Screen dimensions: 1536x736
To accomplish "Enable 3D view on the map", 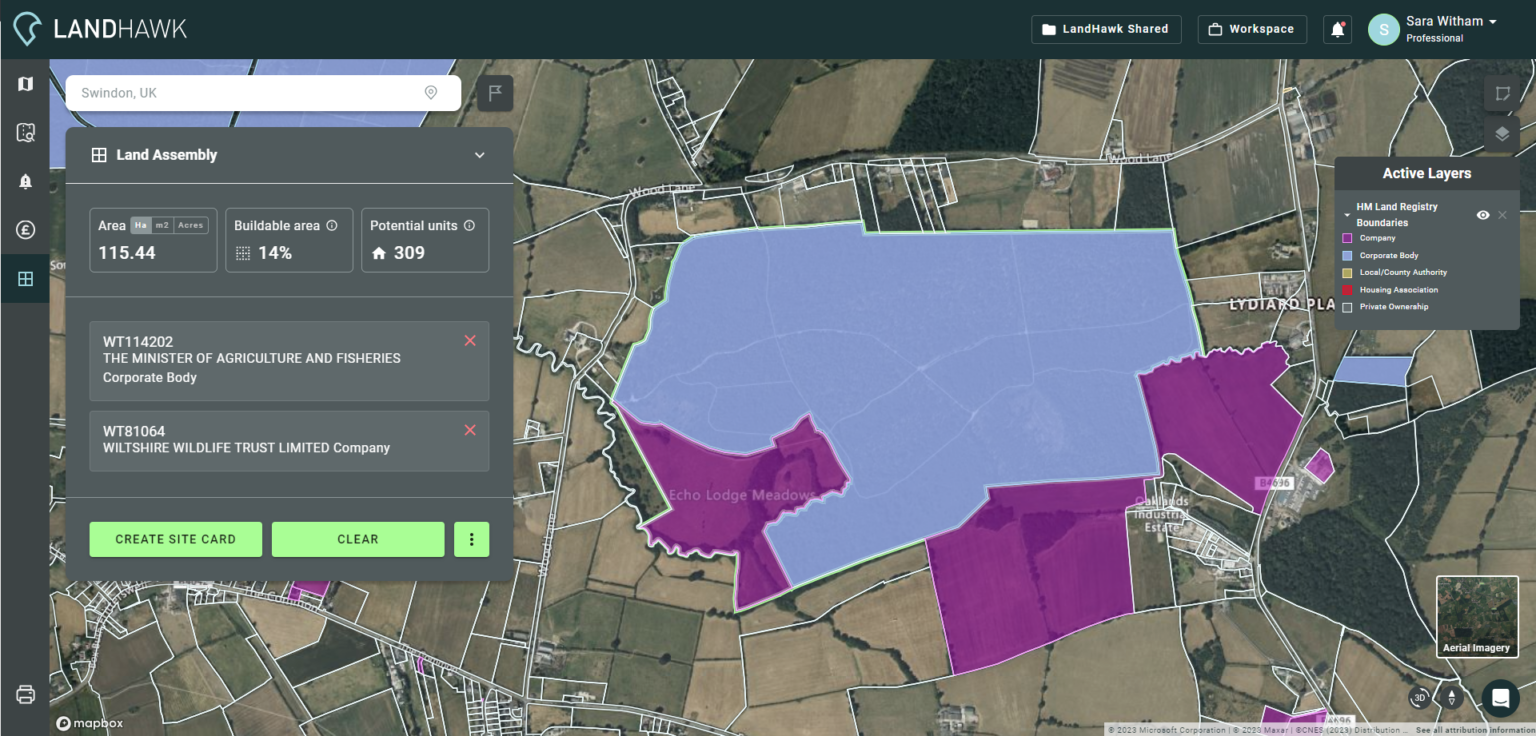I will (x=1417, y=698).
